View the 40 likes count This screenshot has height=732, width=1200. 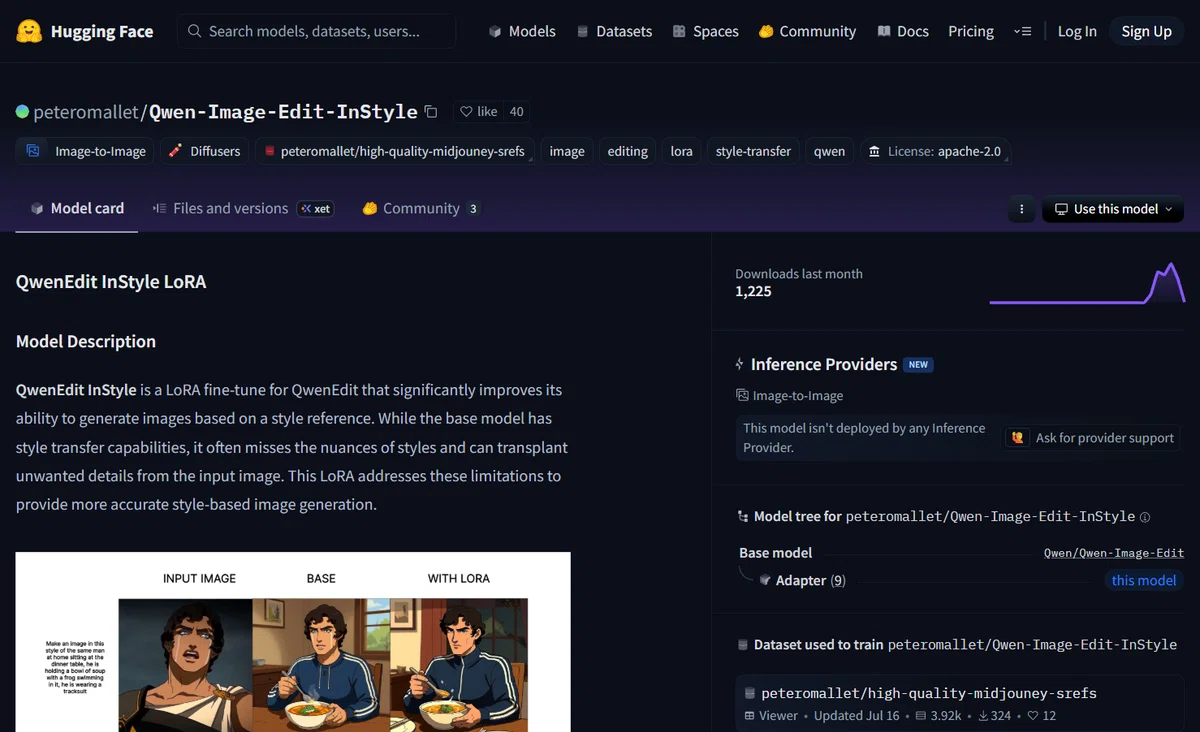tap(516, 111)
